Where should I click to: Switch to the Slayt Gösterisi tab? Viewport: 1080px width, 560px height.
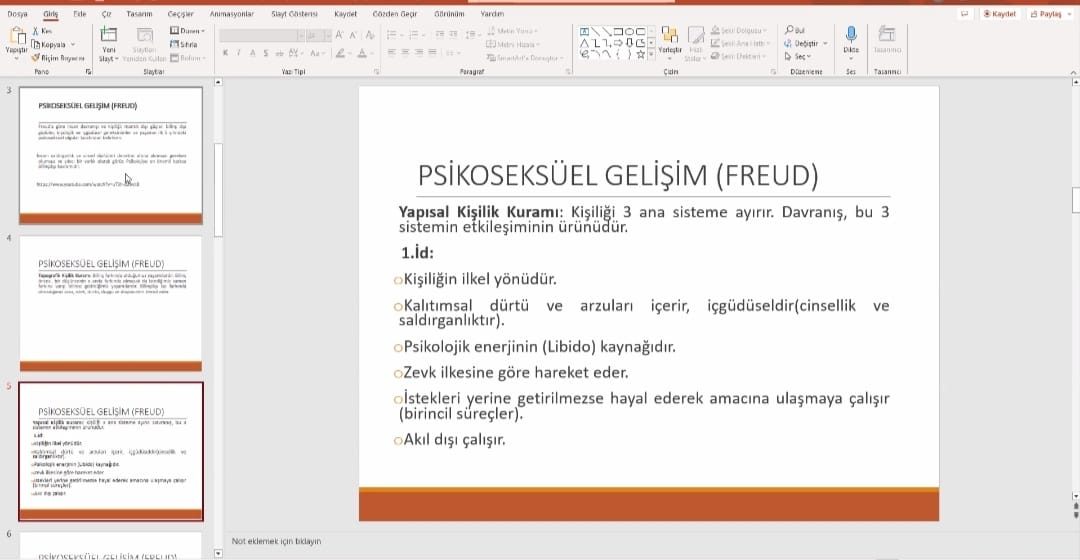(294, 14)
